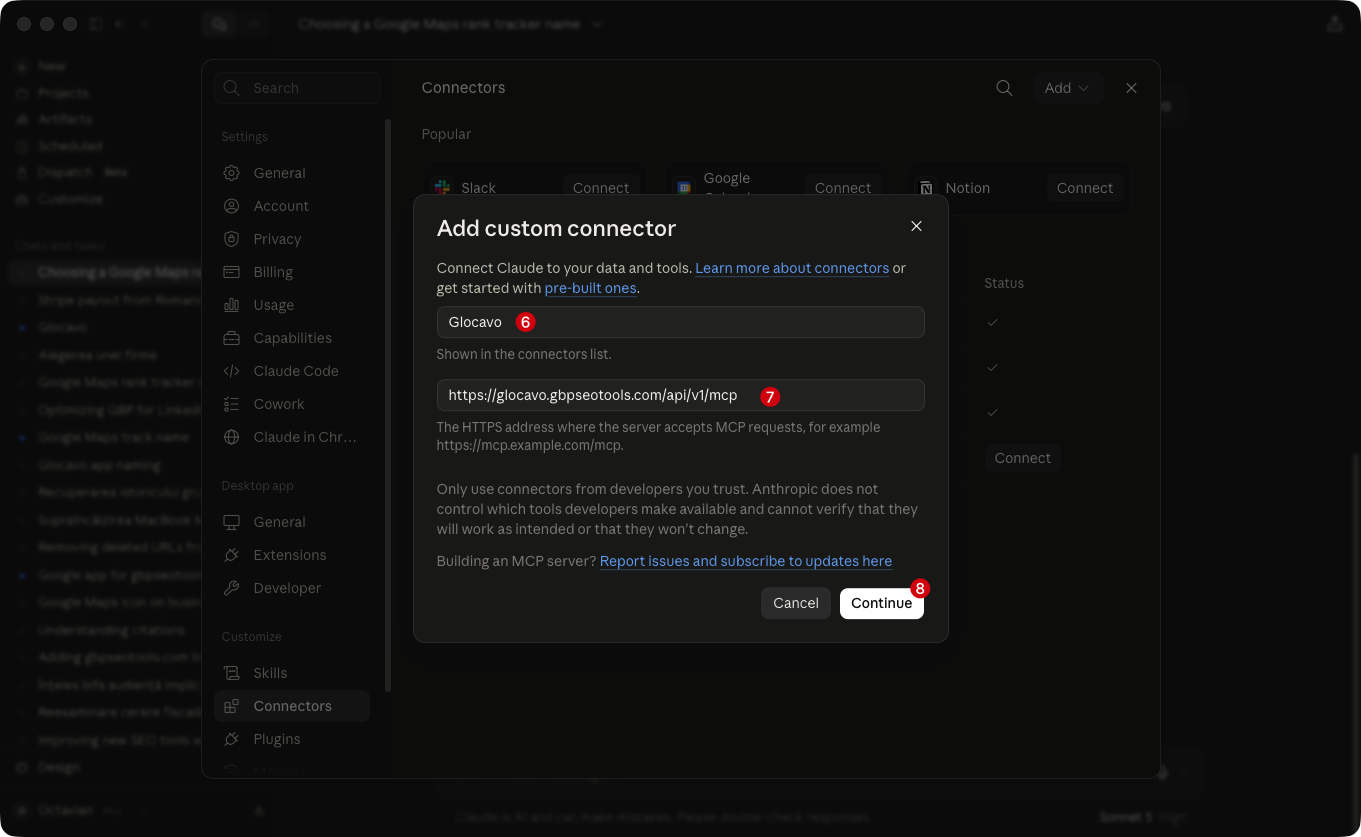Click the Account person icon in settings
The height and width of the screenshot is (837, 1361).
point(232,206)
